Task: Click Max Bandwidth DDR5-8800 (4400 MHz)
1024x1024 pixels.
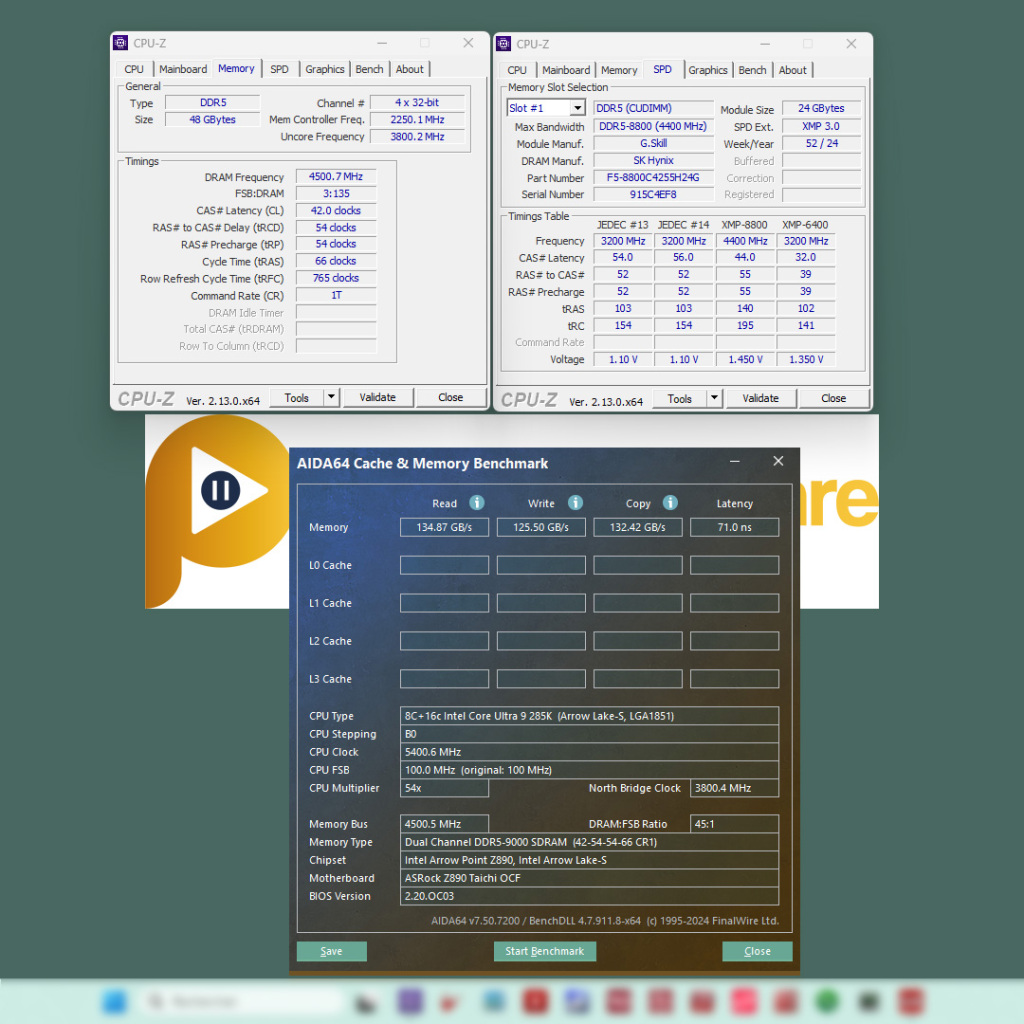Action: 653,126
